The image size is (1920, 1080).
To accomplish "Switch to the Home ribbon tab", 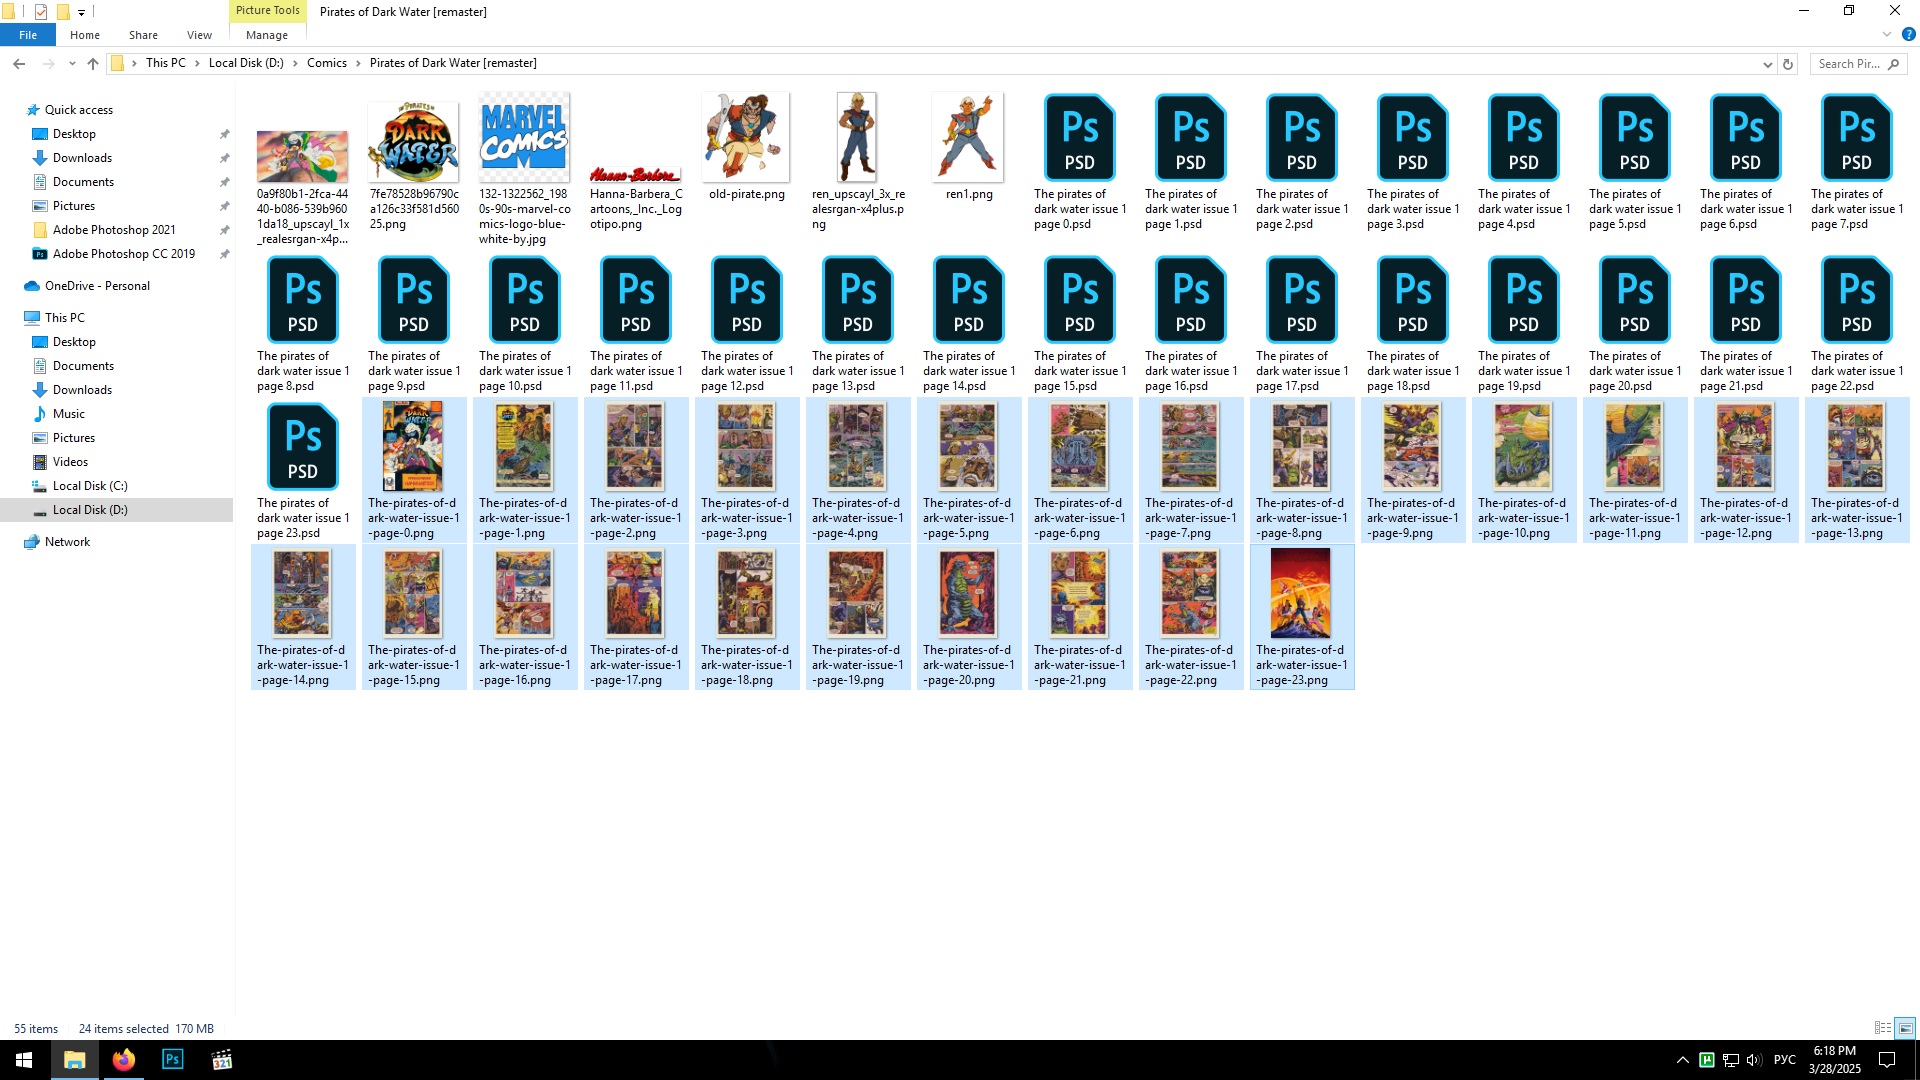I will click(85, 35).
